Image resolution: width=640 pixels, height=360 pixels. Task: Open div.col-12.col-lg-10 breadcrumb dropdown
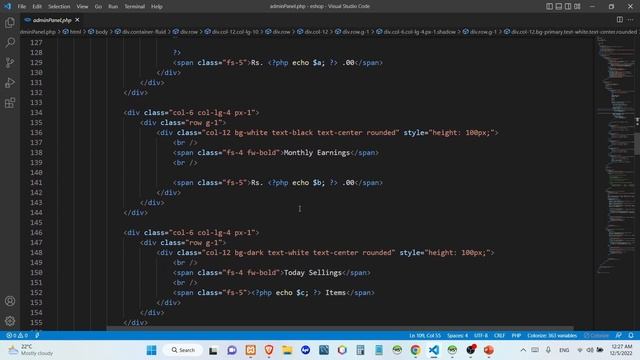[231, 31]
